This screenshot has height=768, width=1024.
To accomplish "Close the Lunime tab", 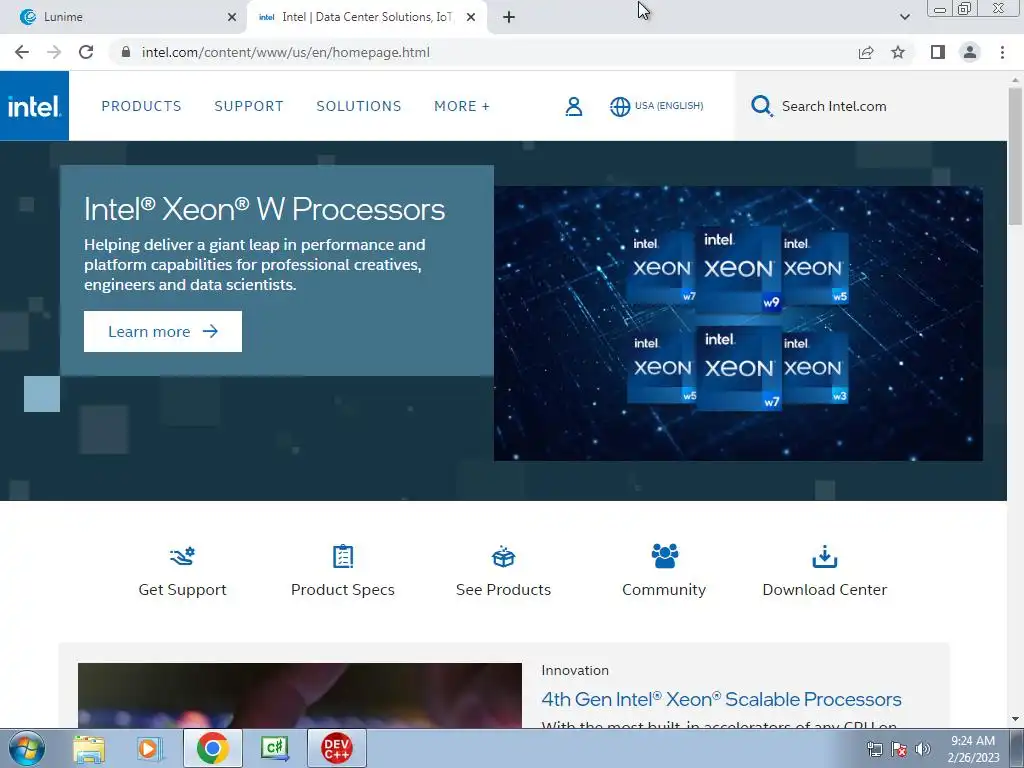I will 232,17.
